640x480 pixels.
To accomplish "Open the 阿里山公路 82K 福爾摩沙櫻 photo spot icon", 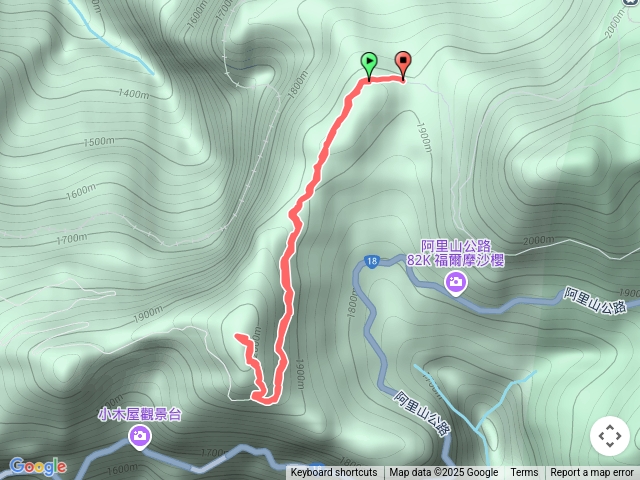I will pos(456,284).
